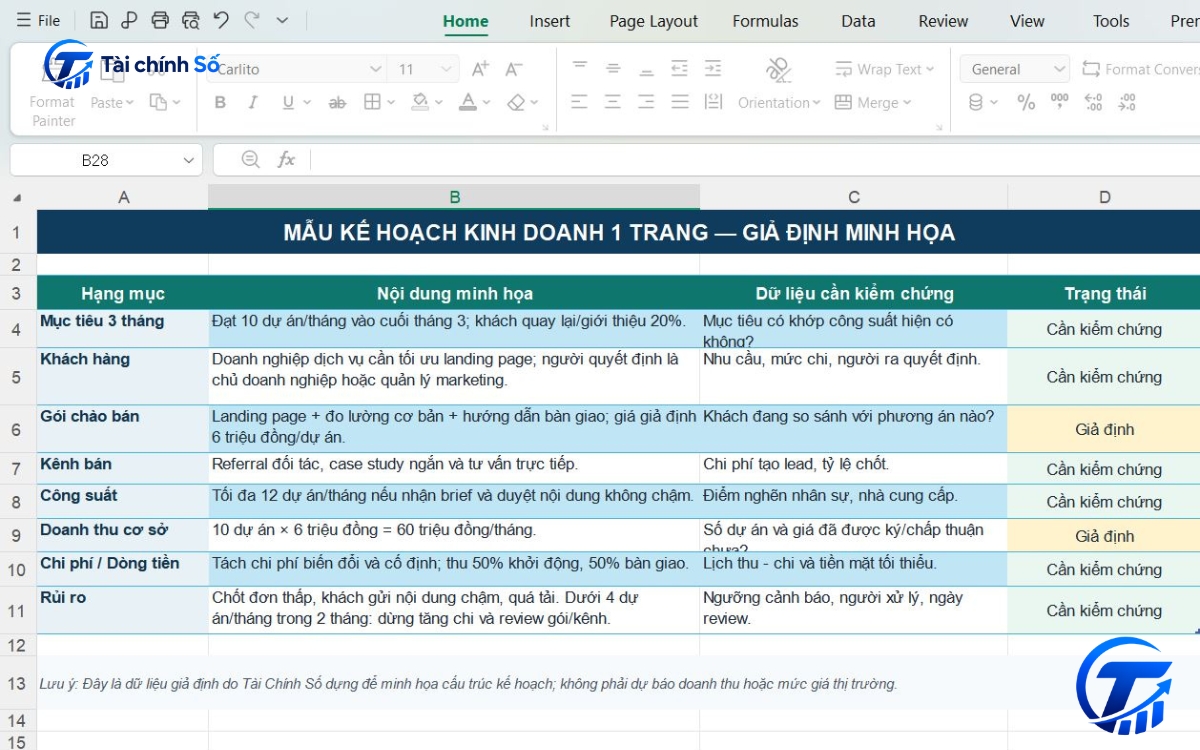Click the Borders icon
The image size is (1200, 750).
click(x=372, y=102)
